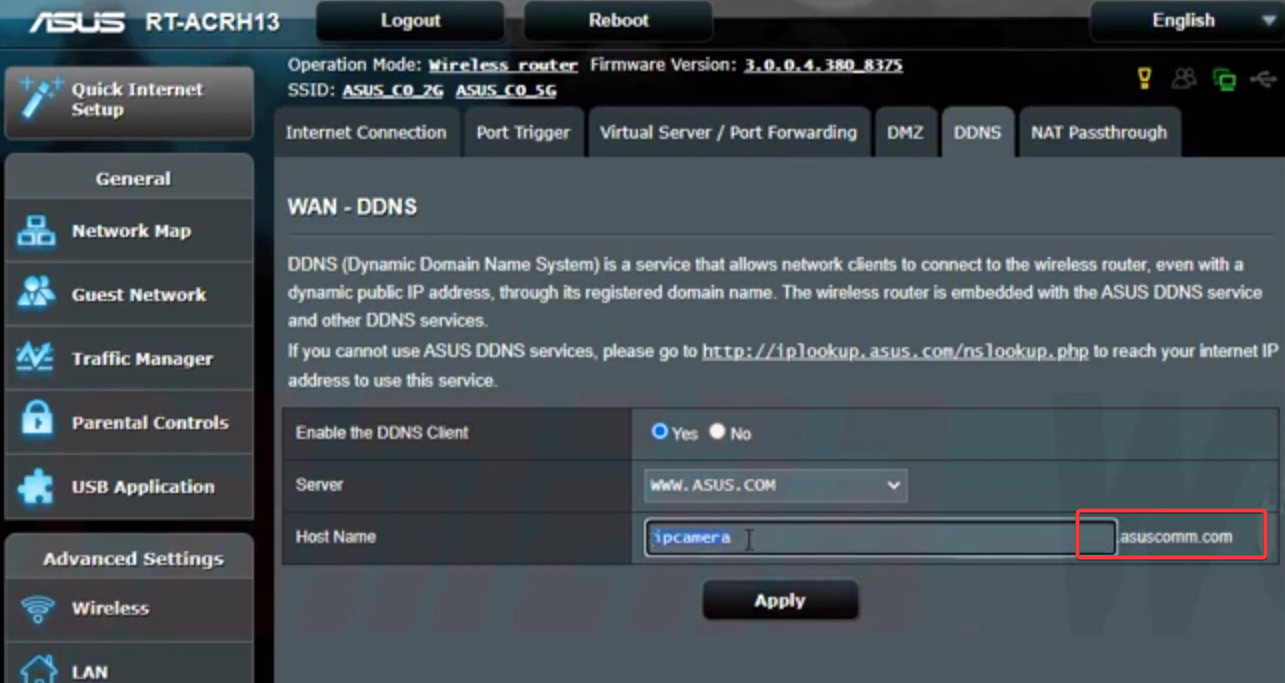The height and width of the screenshot is (683, 1285).
Task: Click the Enable the DDNS Client label
Action: point(382,433)
